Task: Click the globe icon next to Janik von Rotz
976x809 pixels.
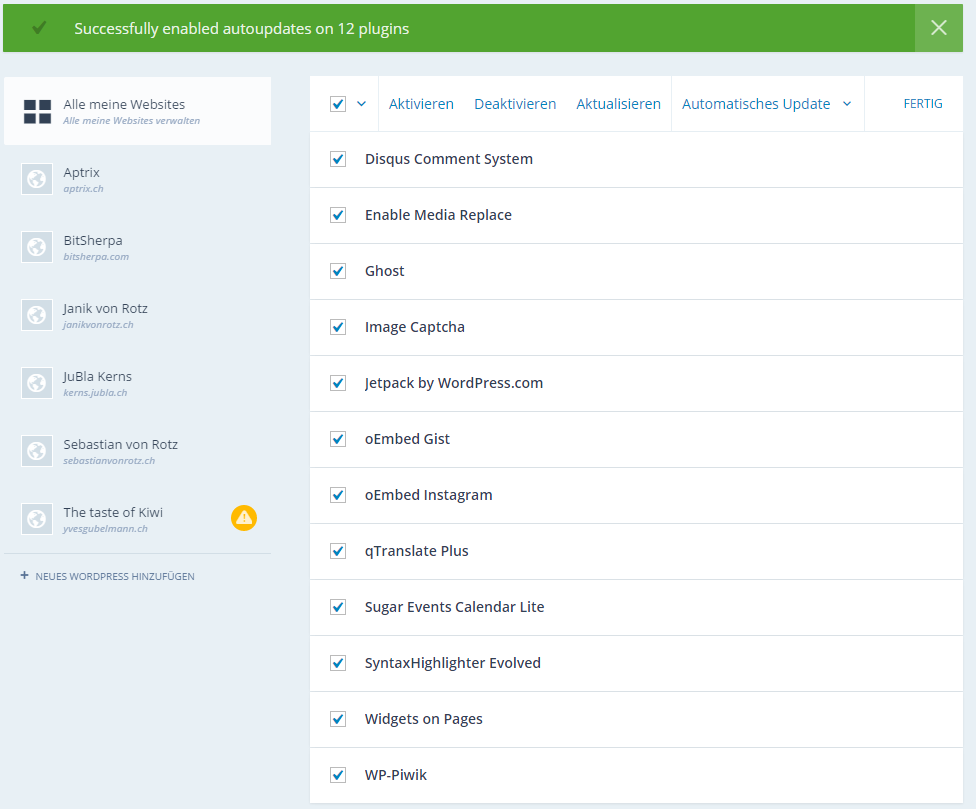Action: click(37, 315)
